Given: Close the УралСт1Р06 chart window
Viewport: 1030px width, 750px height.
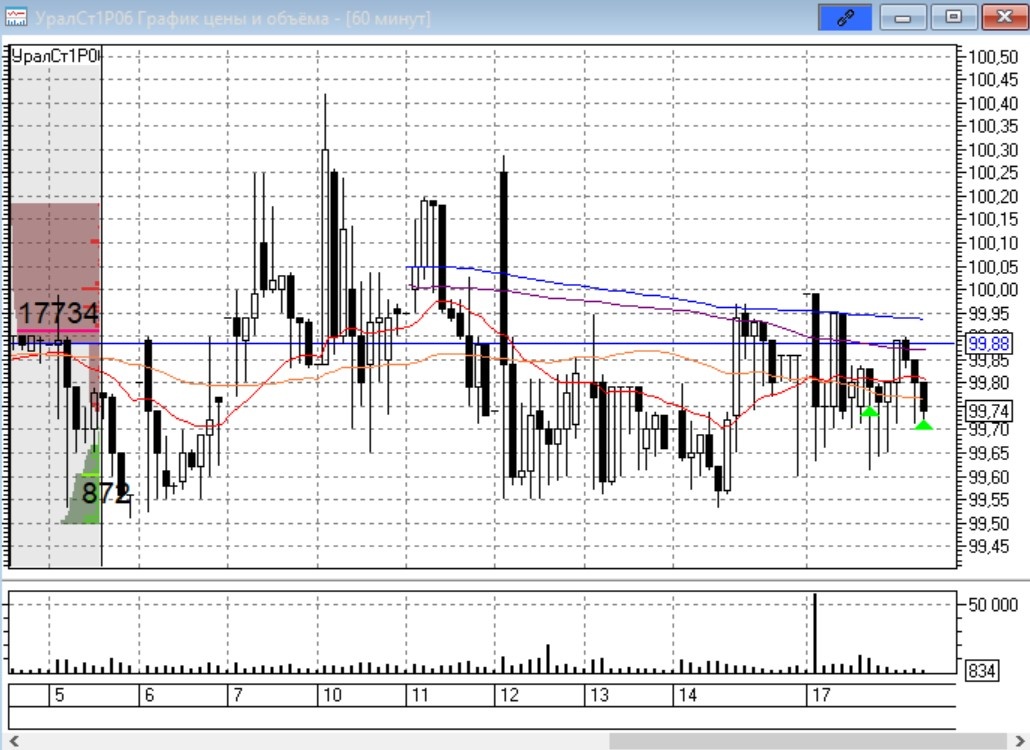Looking at the screenshot, I should 1004,17.
